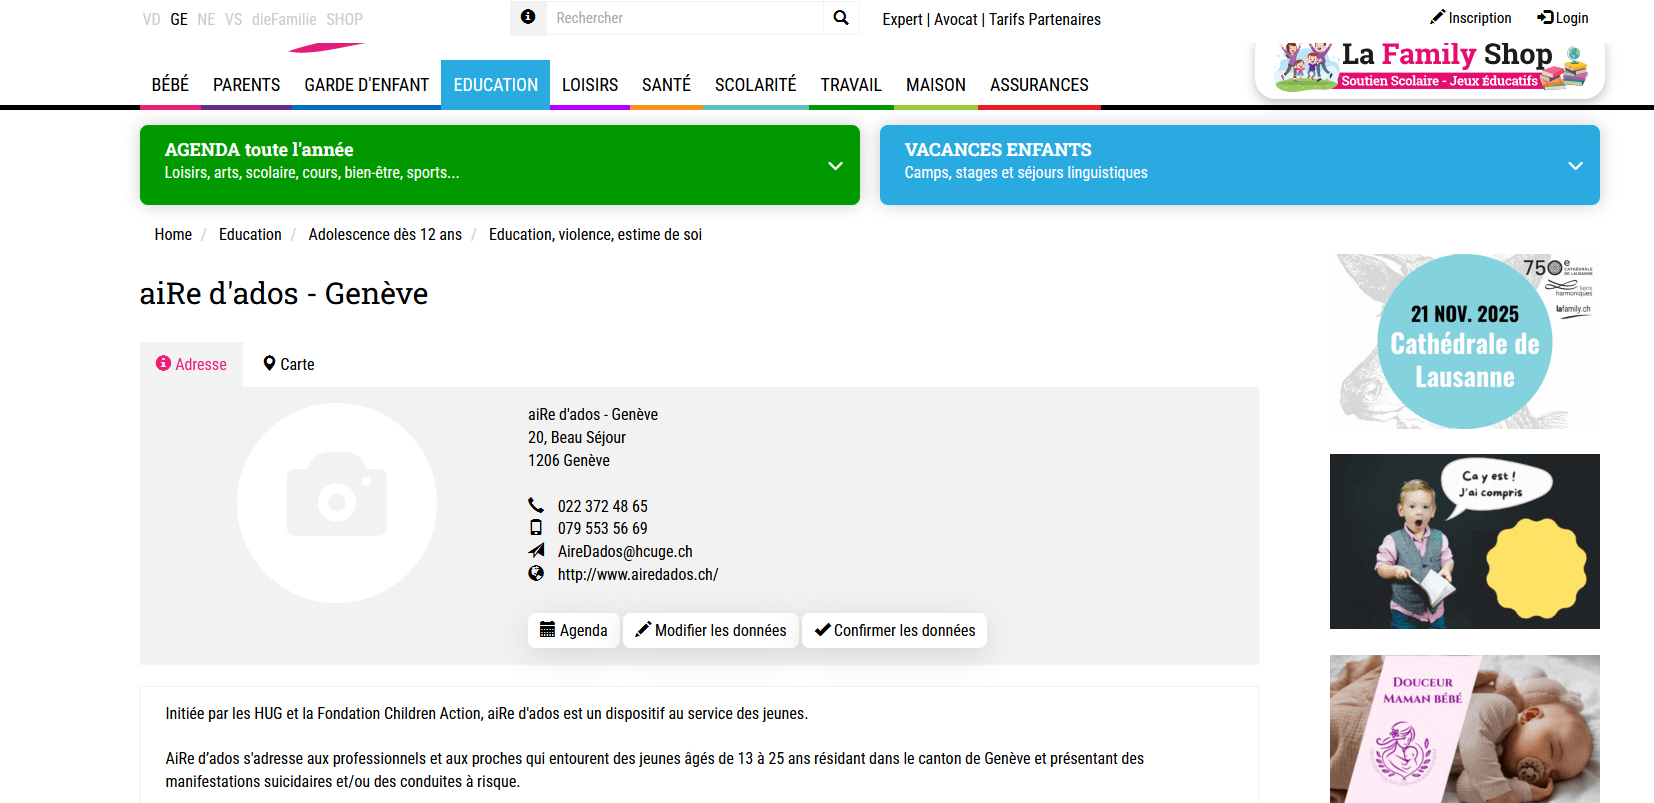Open the Agenda button with calendar

(574, 630)
